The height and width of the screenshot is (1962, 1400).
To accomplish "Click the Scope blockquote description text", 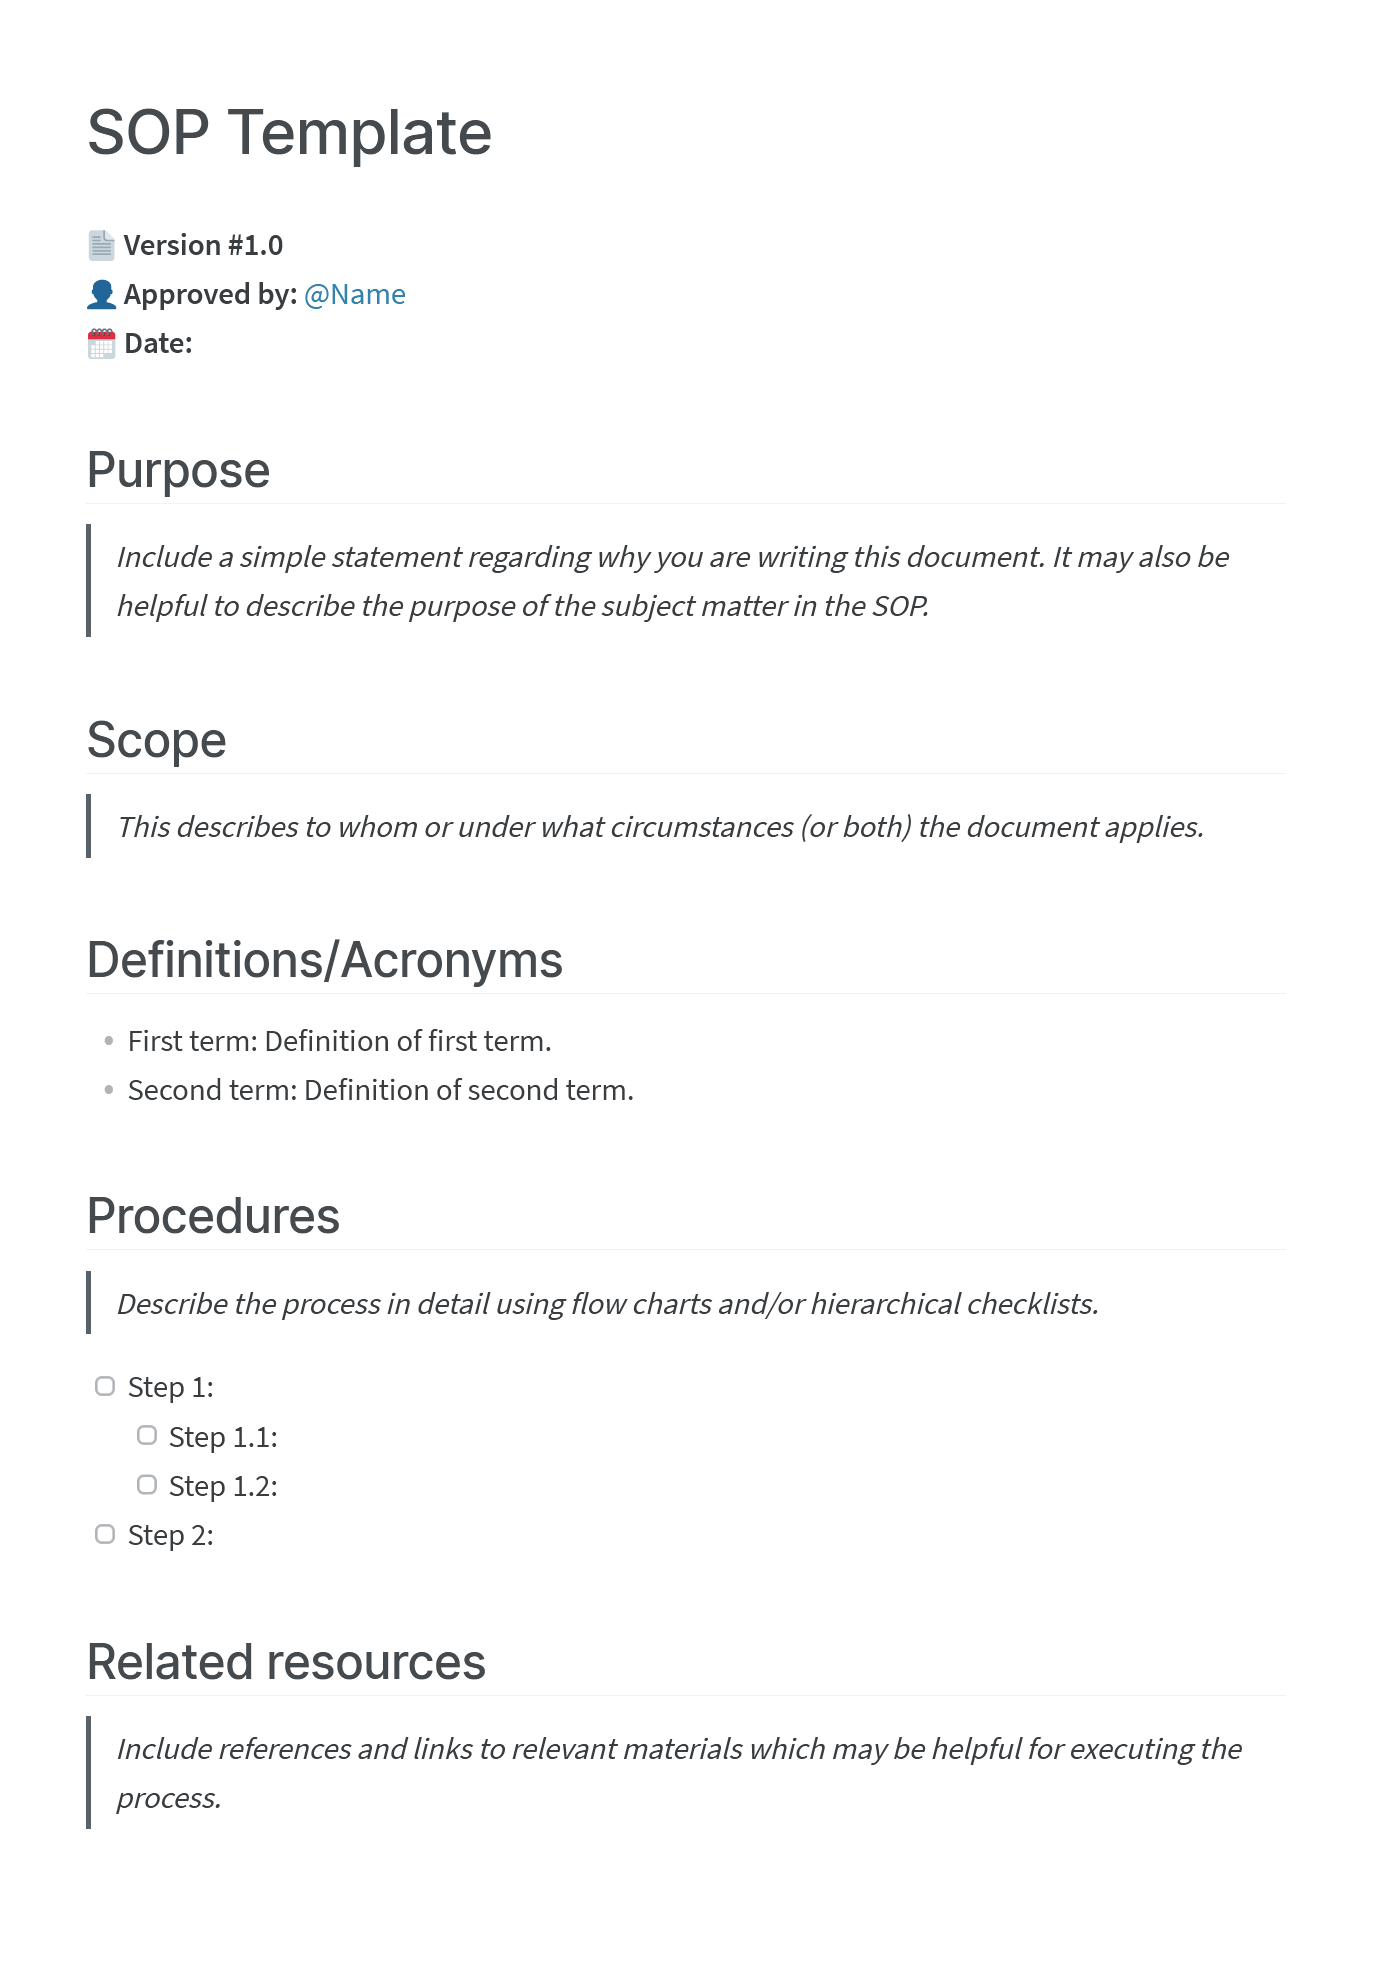I will pyautogui.click(x=660, y=827).
